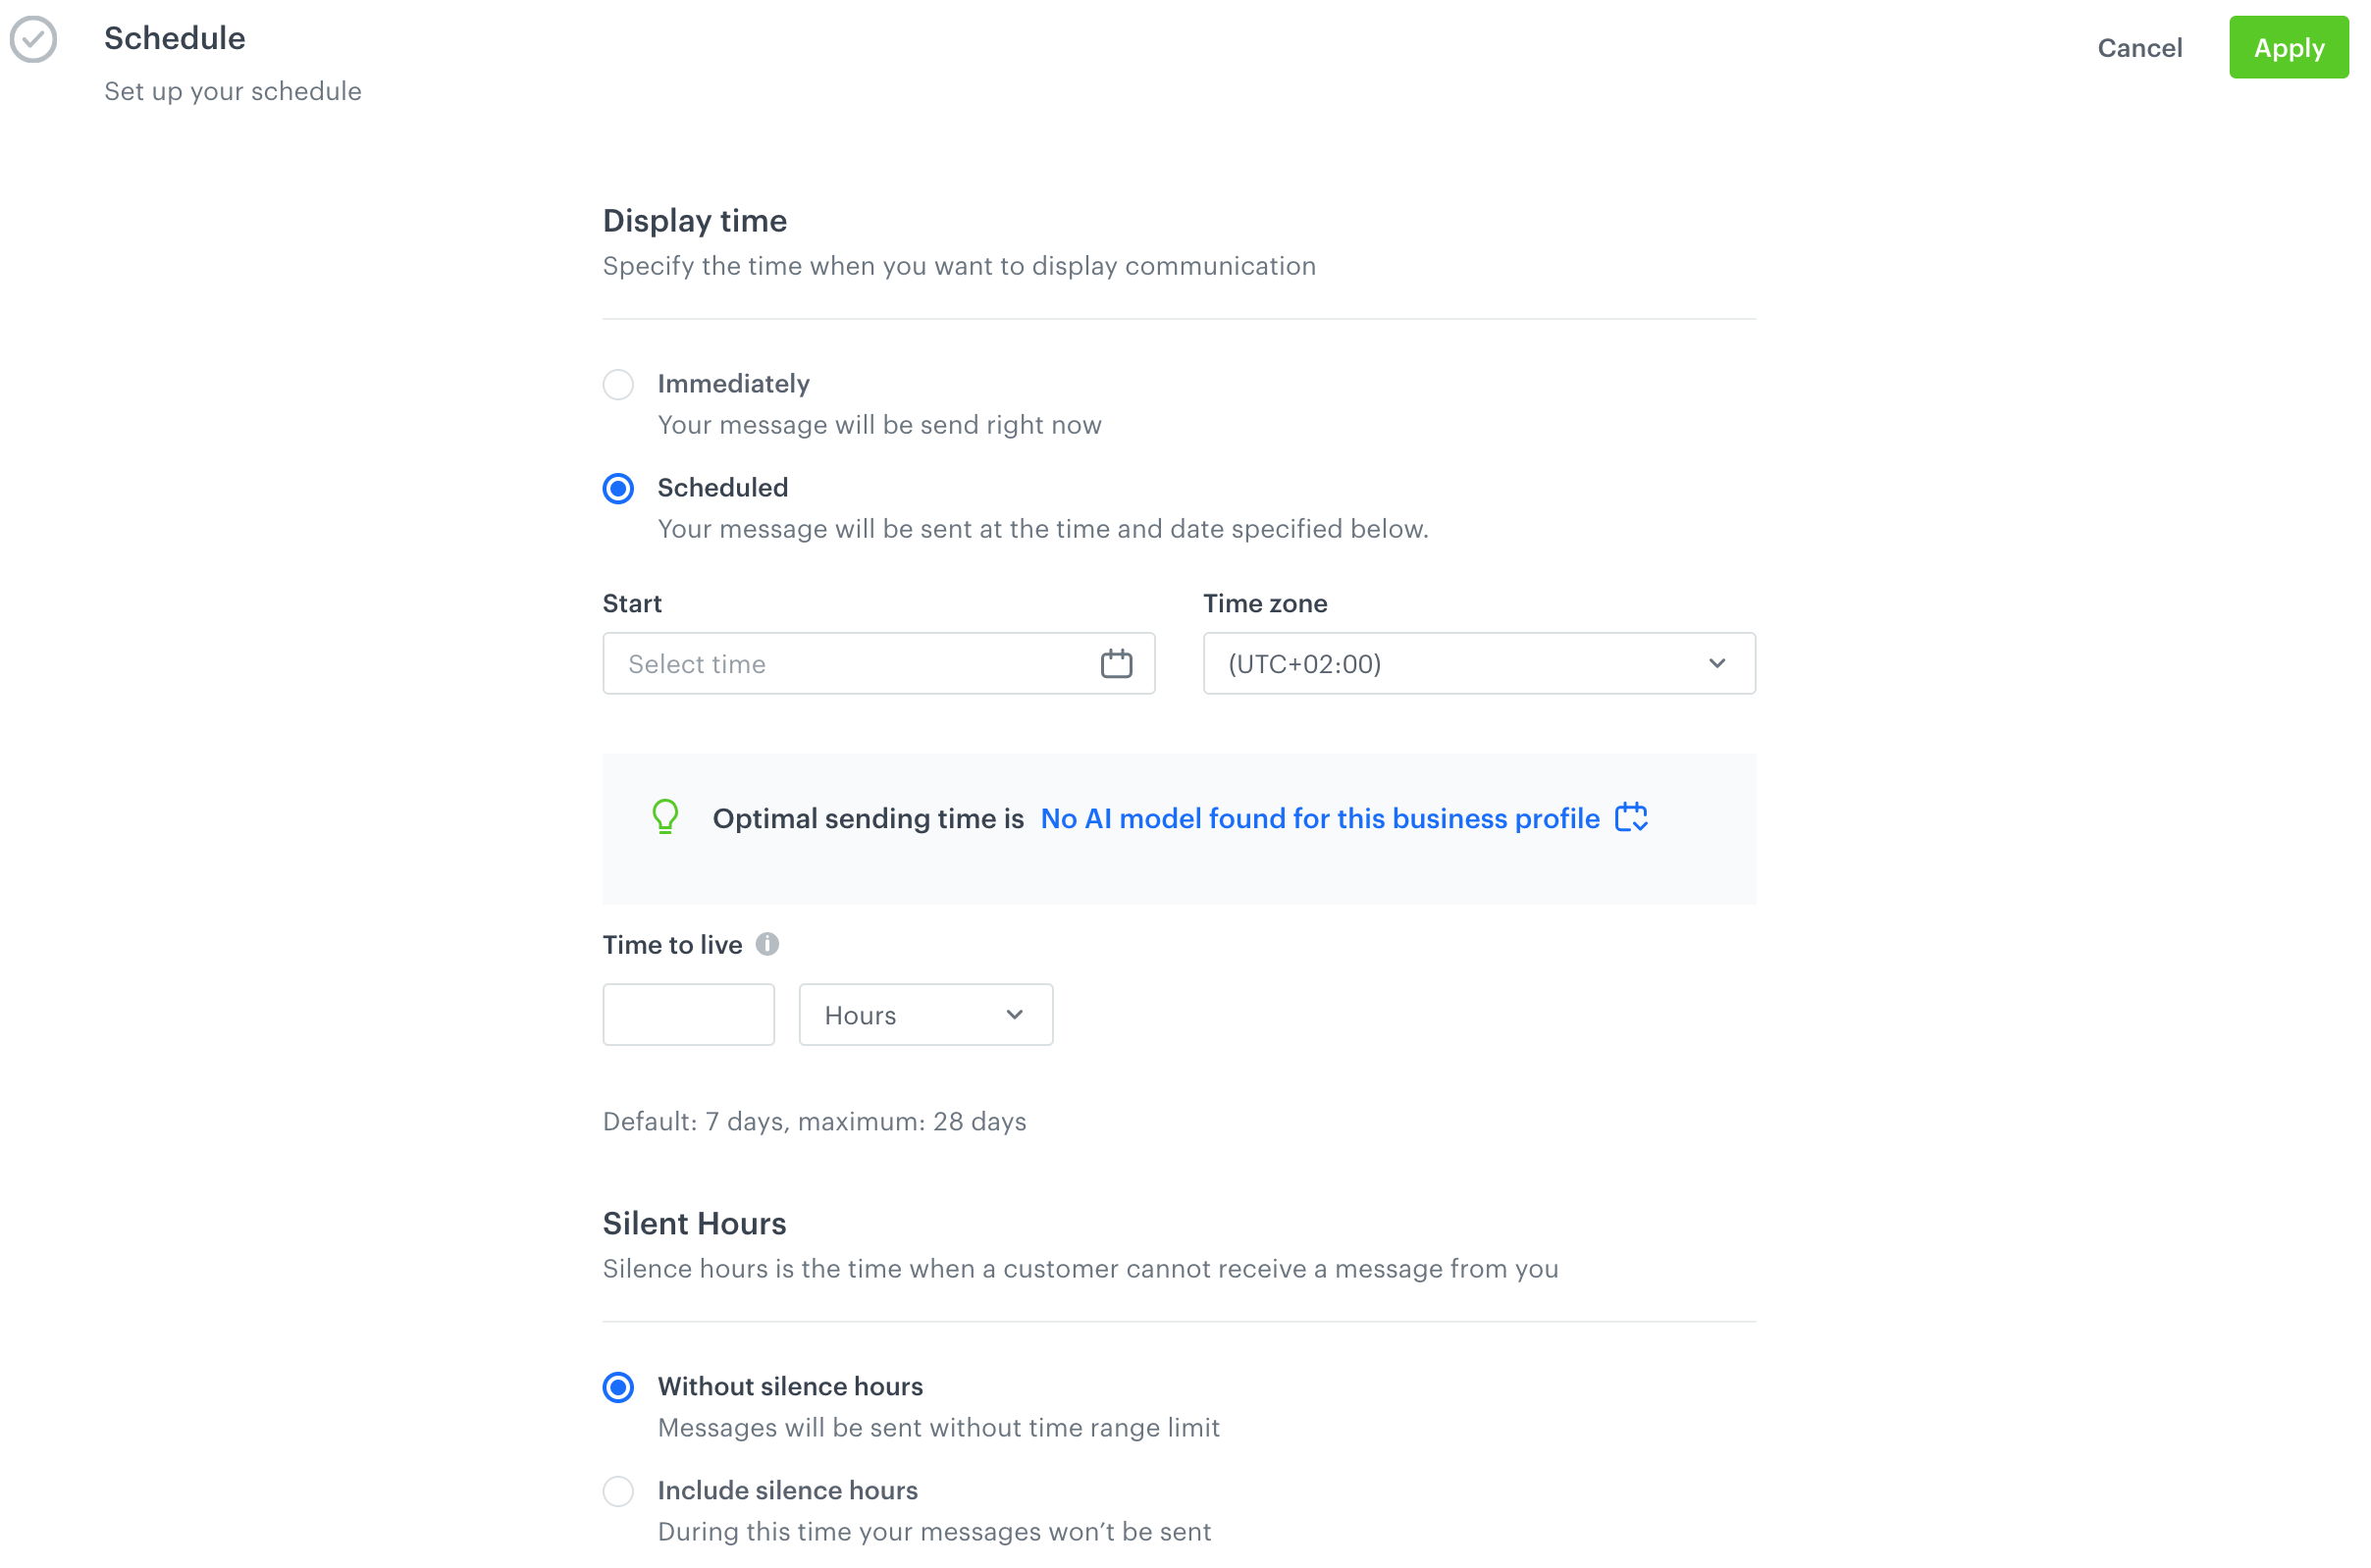This screenshot has width=2371, height=1568.
Task: Focus the Time to live number input
Action: coord(688,1015)
